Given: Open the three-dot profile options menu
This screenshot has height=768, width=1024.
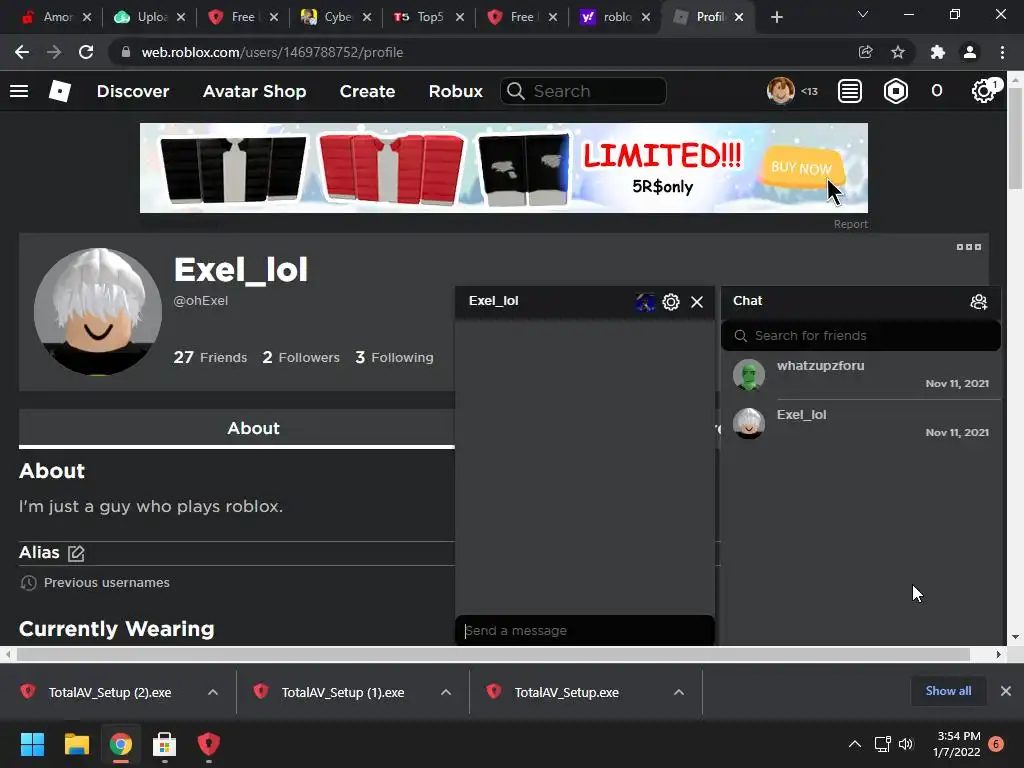Looking at the screenshot, I should coord(968,247).
